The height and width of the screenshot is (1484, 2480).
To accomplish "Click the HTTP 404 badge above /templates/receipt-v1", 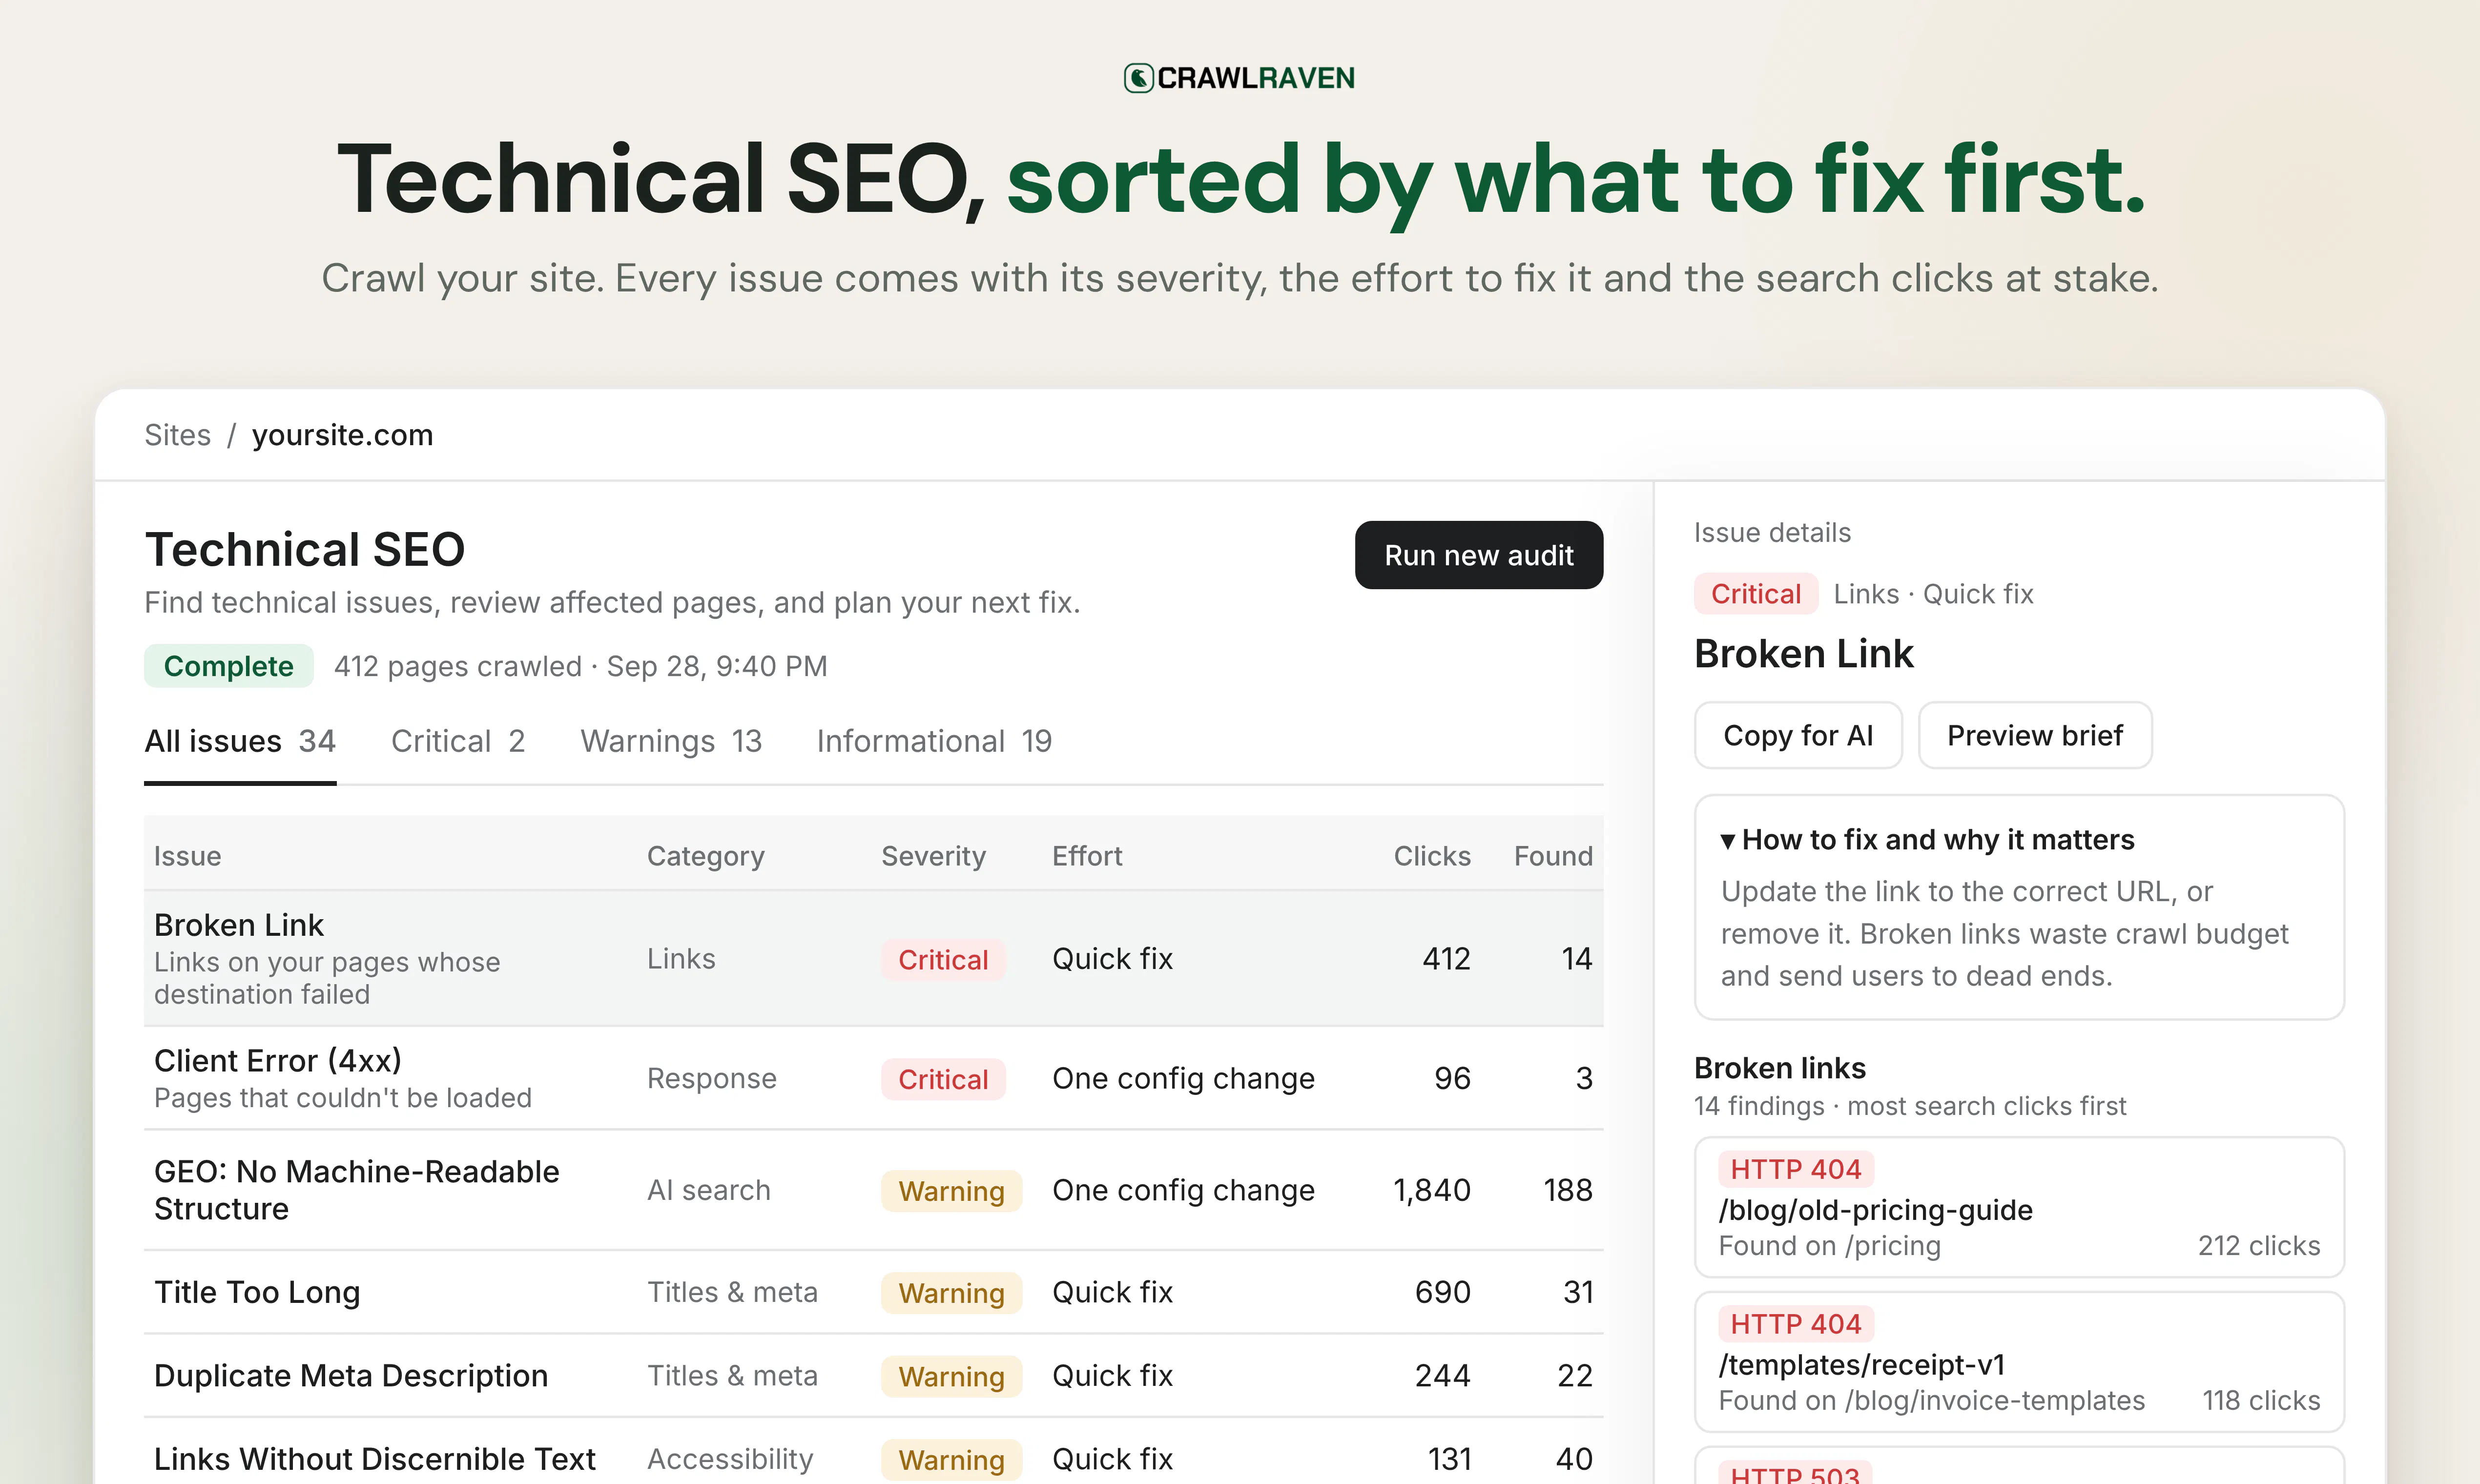I will click(x=1796, y=1324).
